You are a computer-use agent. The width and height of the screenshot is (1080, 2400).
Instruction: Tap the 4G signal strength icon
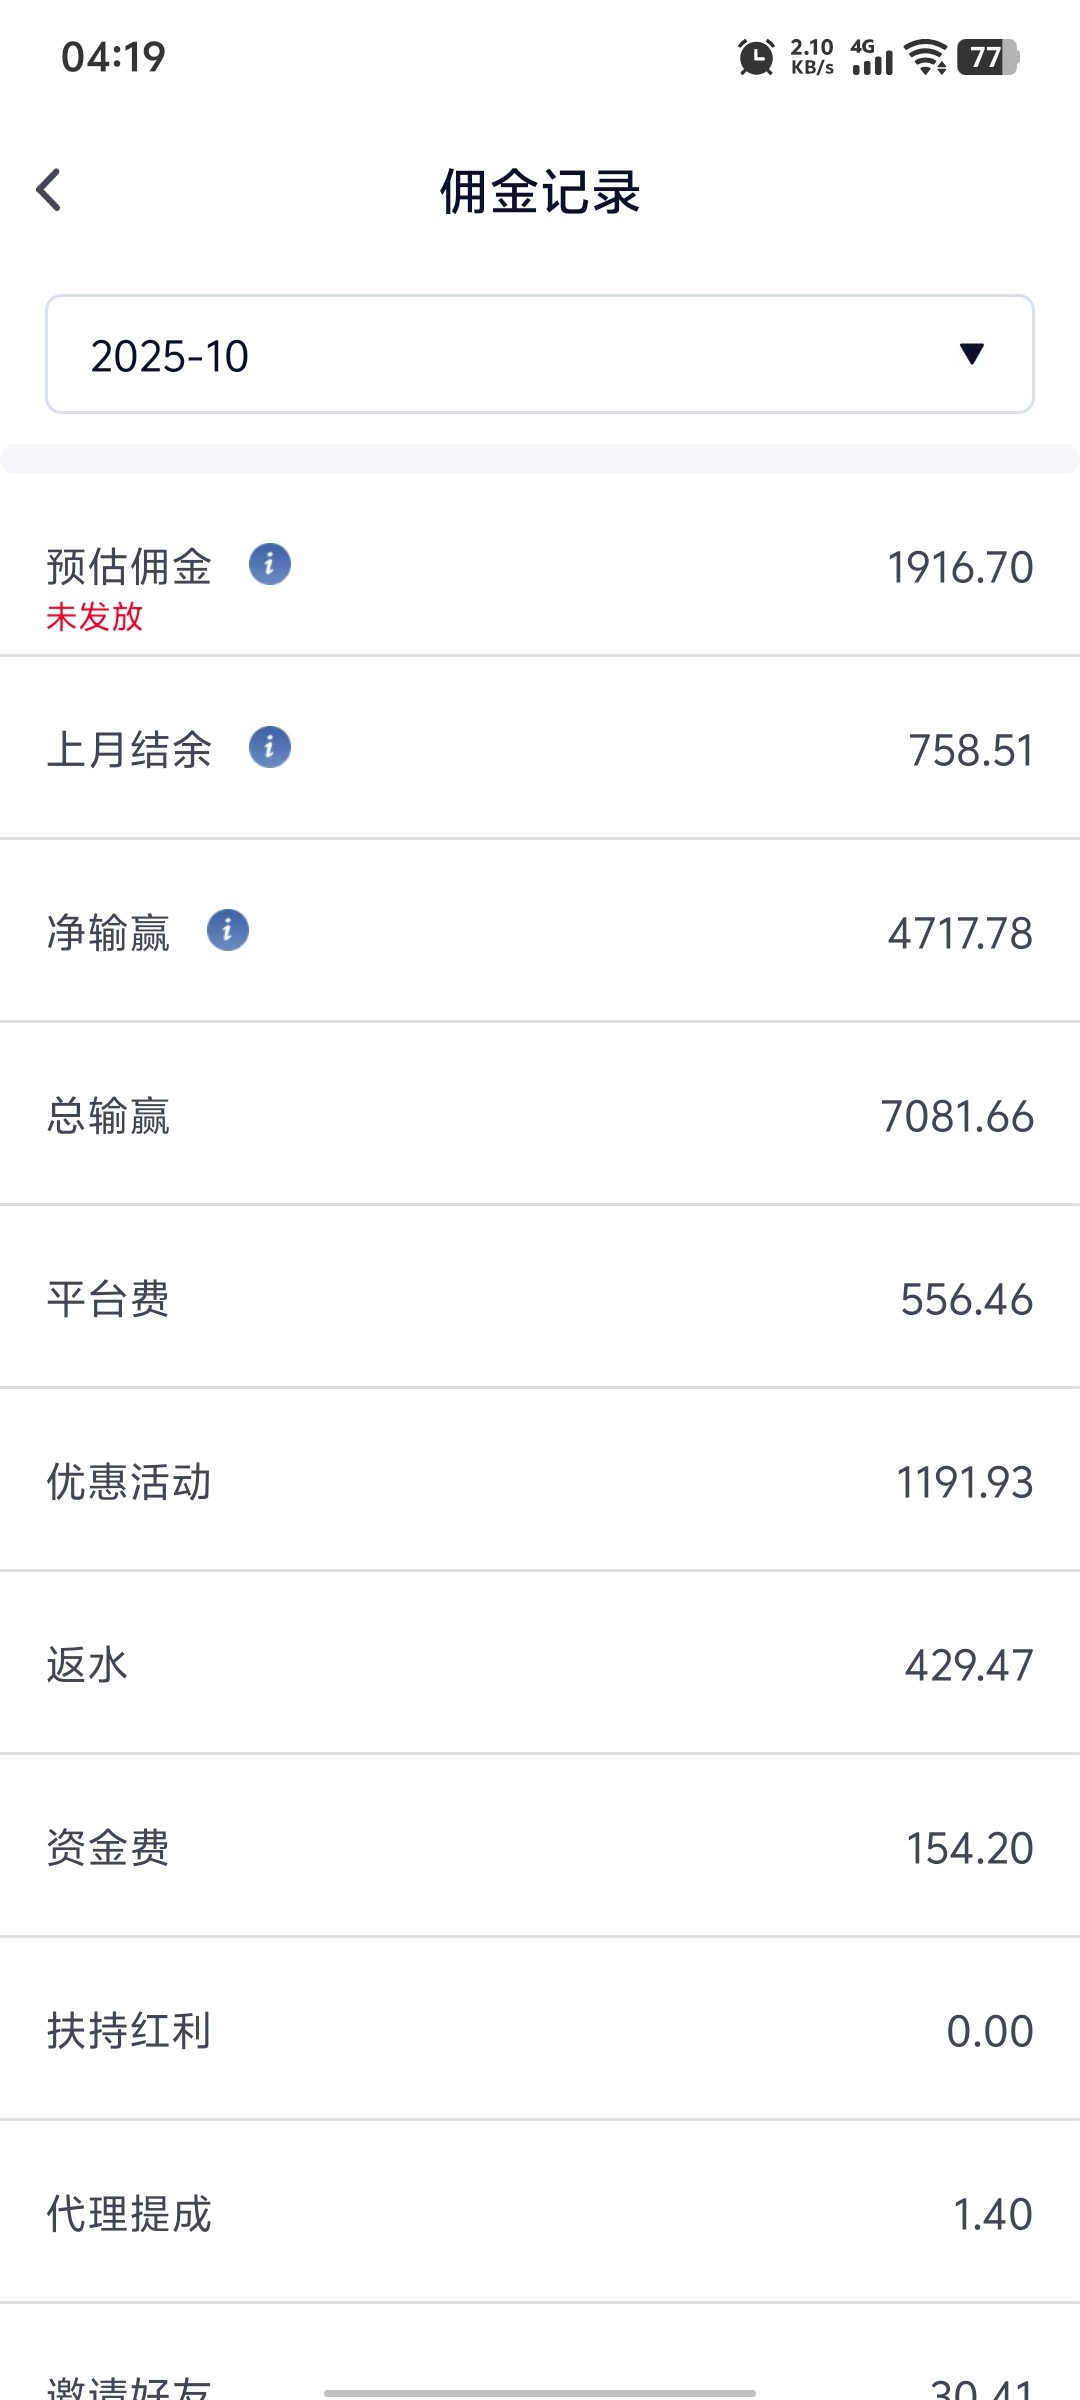[871, 57]
